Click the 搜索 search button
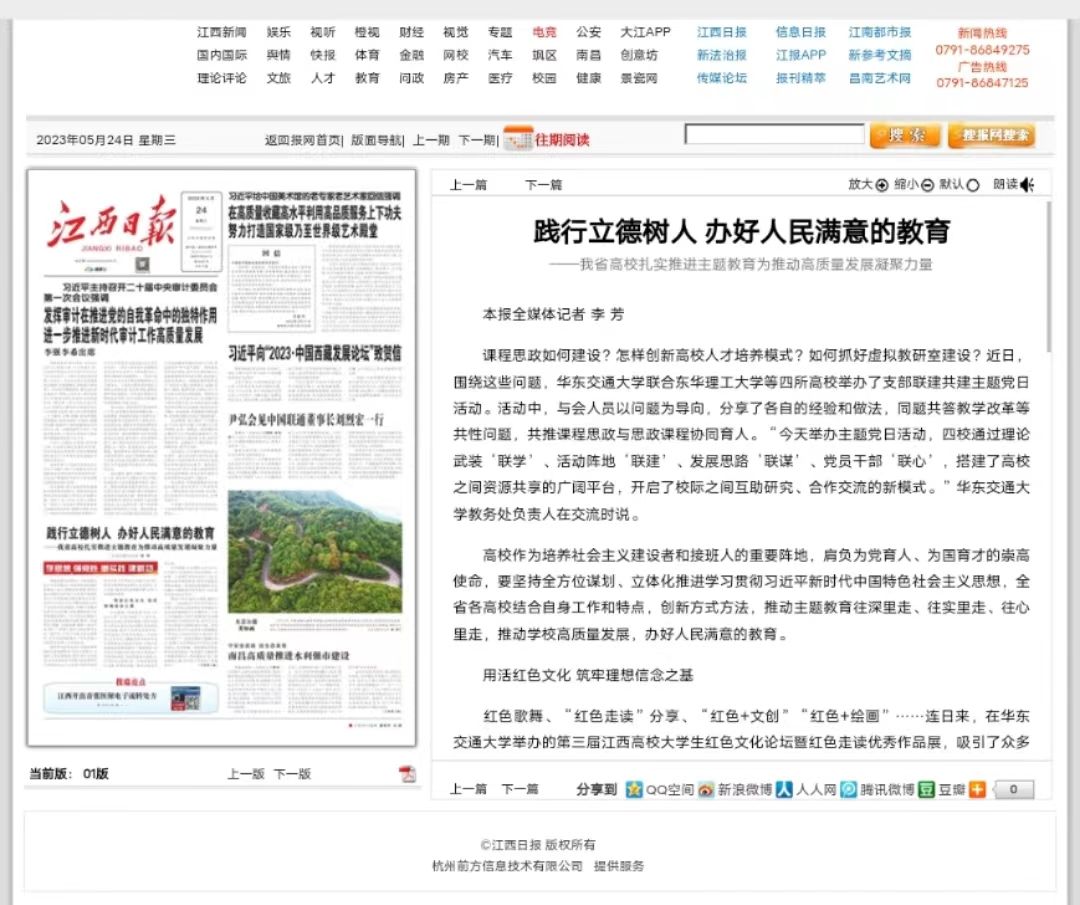 905,136
